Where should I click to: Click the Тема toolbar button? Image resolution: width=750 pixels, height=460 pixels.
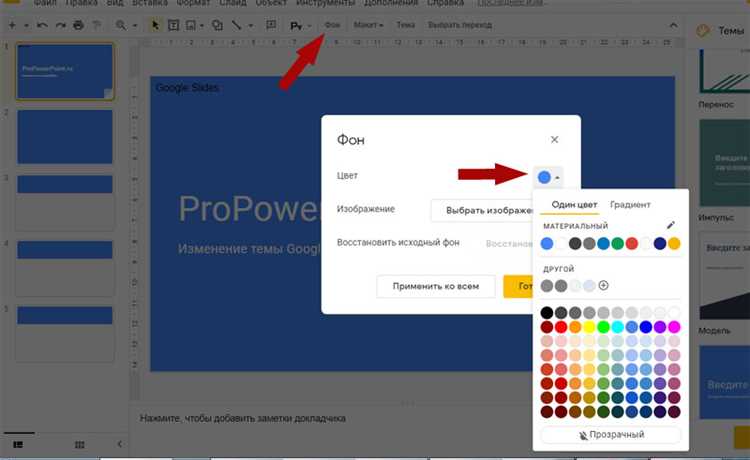(x=406, y=25)
